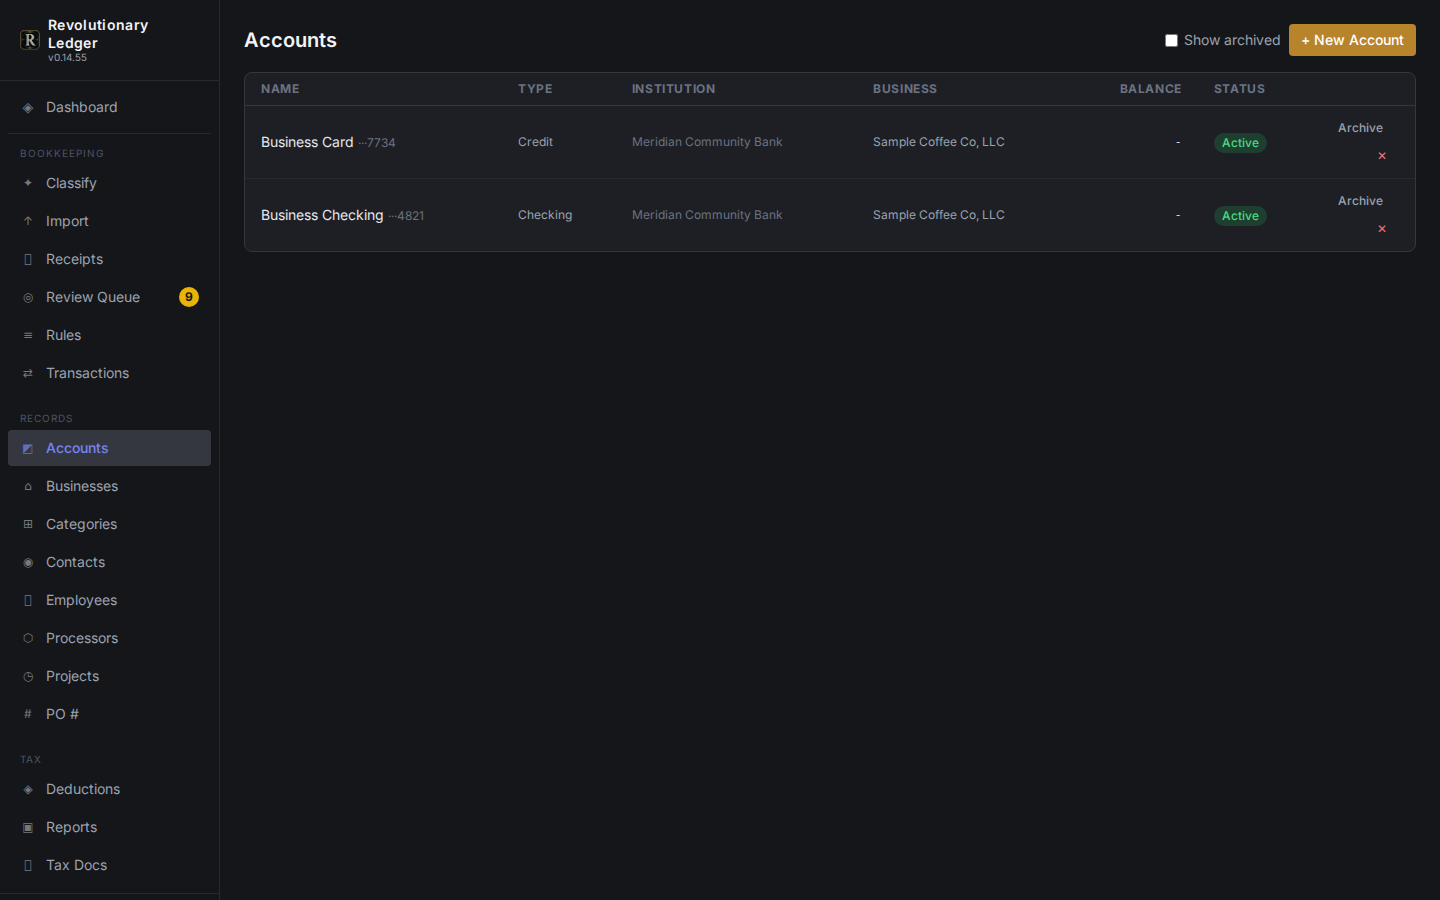Click the Business Checking account name
Viewport: 1440px width, 900px height.
(322, 215)
